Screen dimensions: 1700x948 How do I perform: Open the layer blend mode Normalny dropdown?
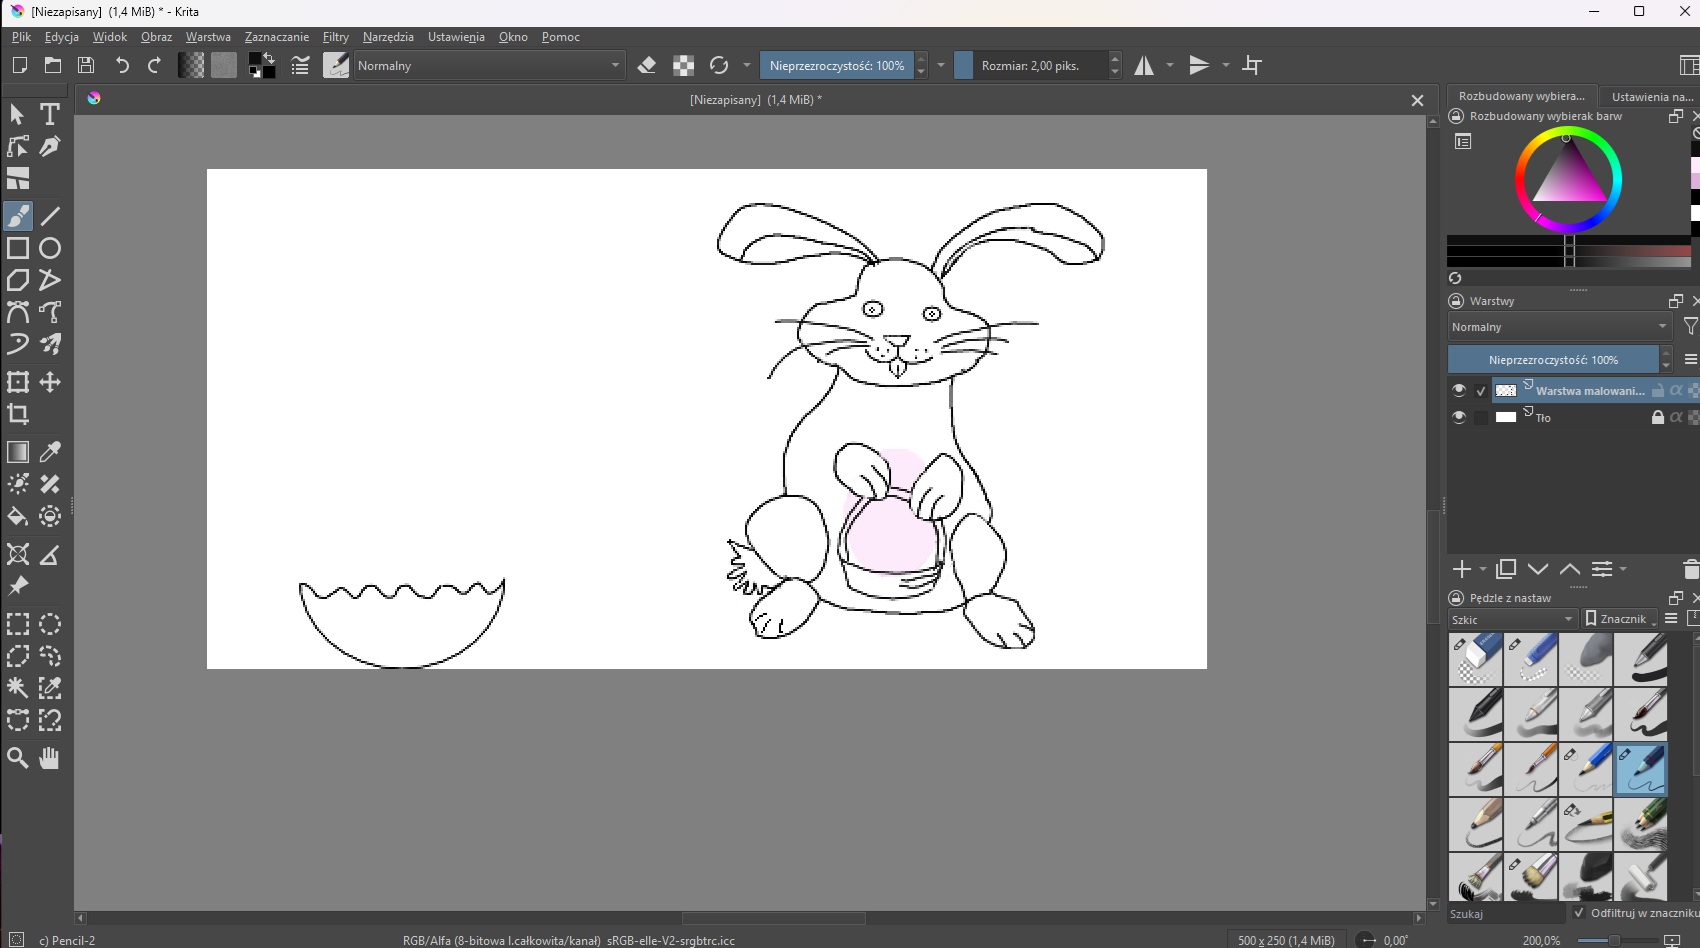coord(1559,327)
